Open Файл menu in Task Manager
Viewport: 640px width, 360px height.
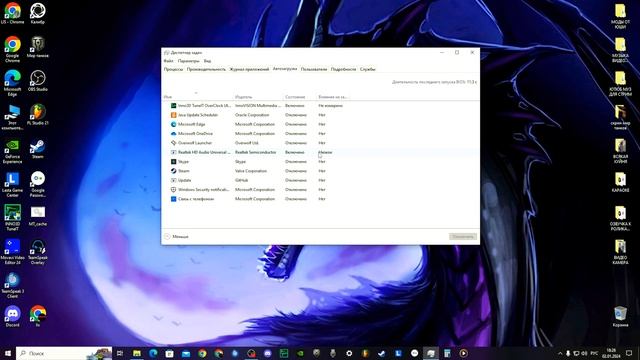tap(169, 61)
